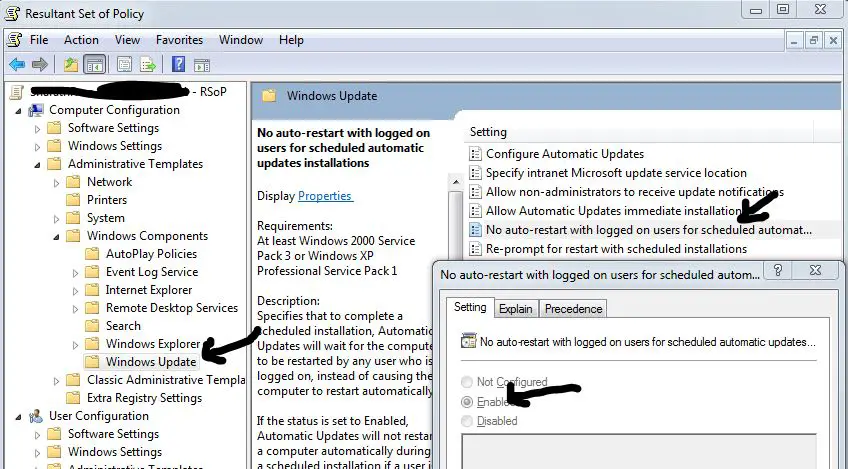
Task: Restore the inner MMC child window
Action: pos(813,40)
